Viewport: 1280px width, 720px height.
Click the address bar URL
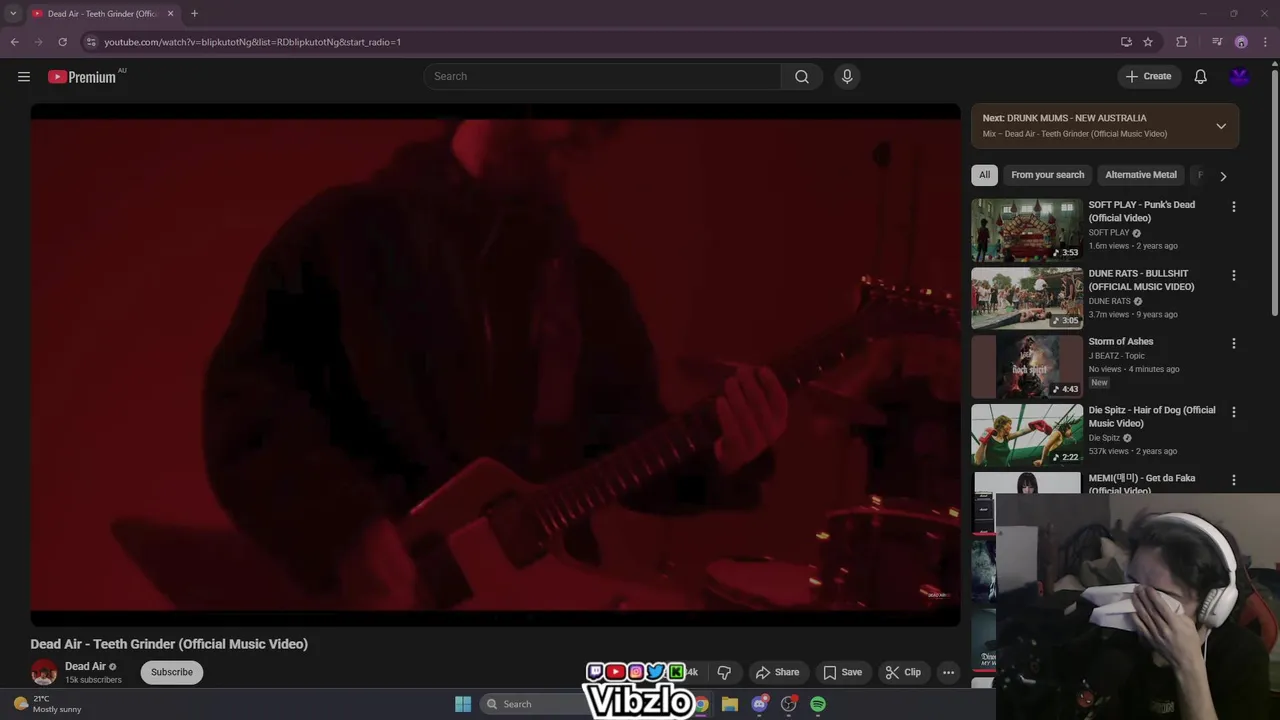click(x=252, y=42)
